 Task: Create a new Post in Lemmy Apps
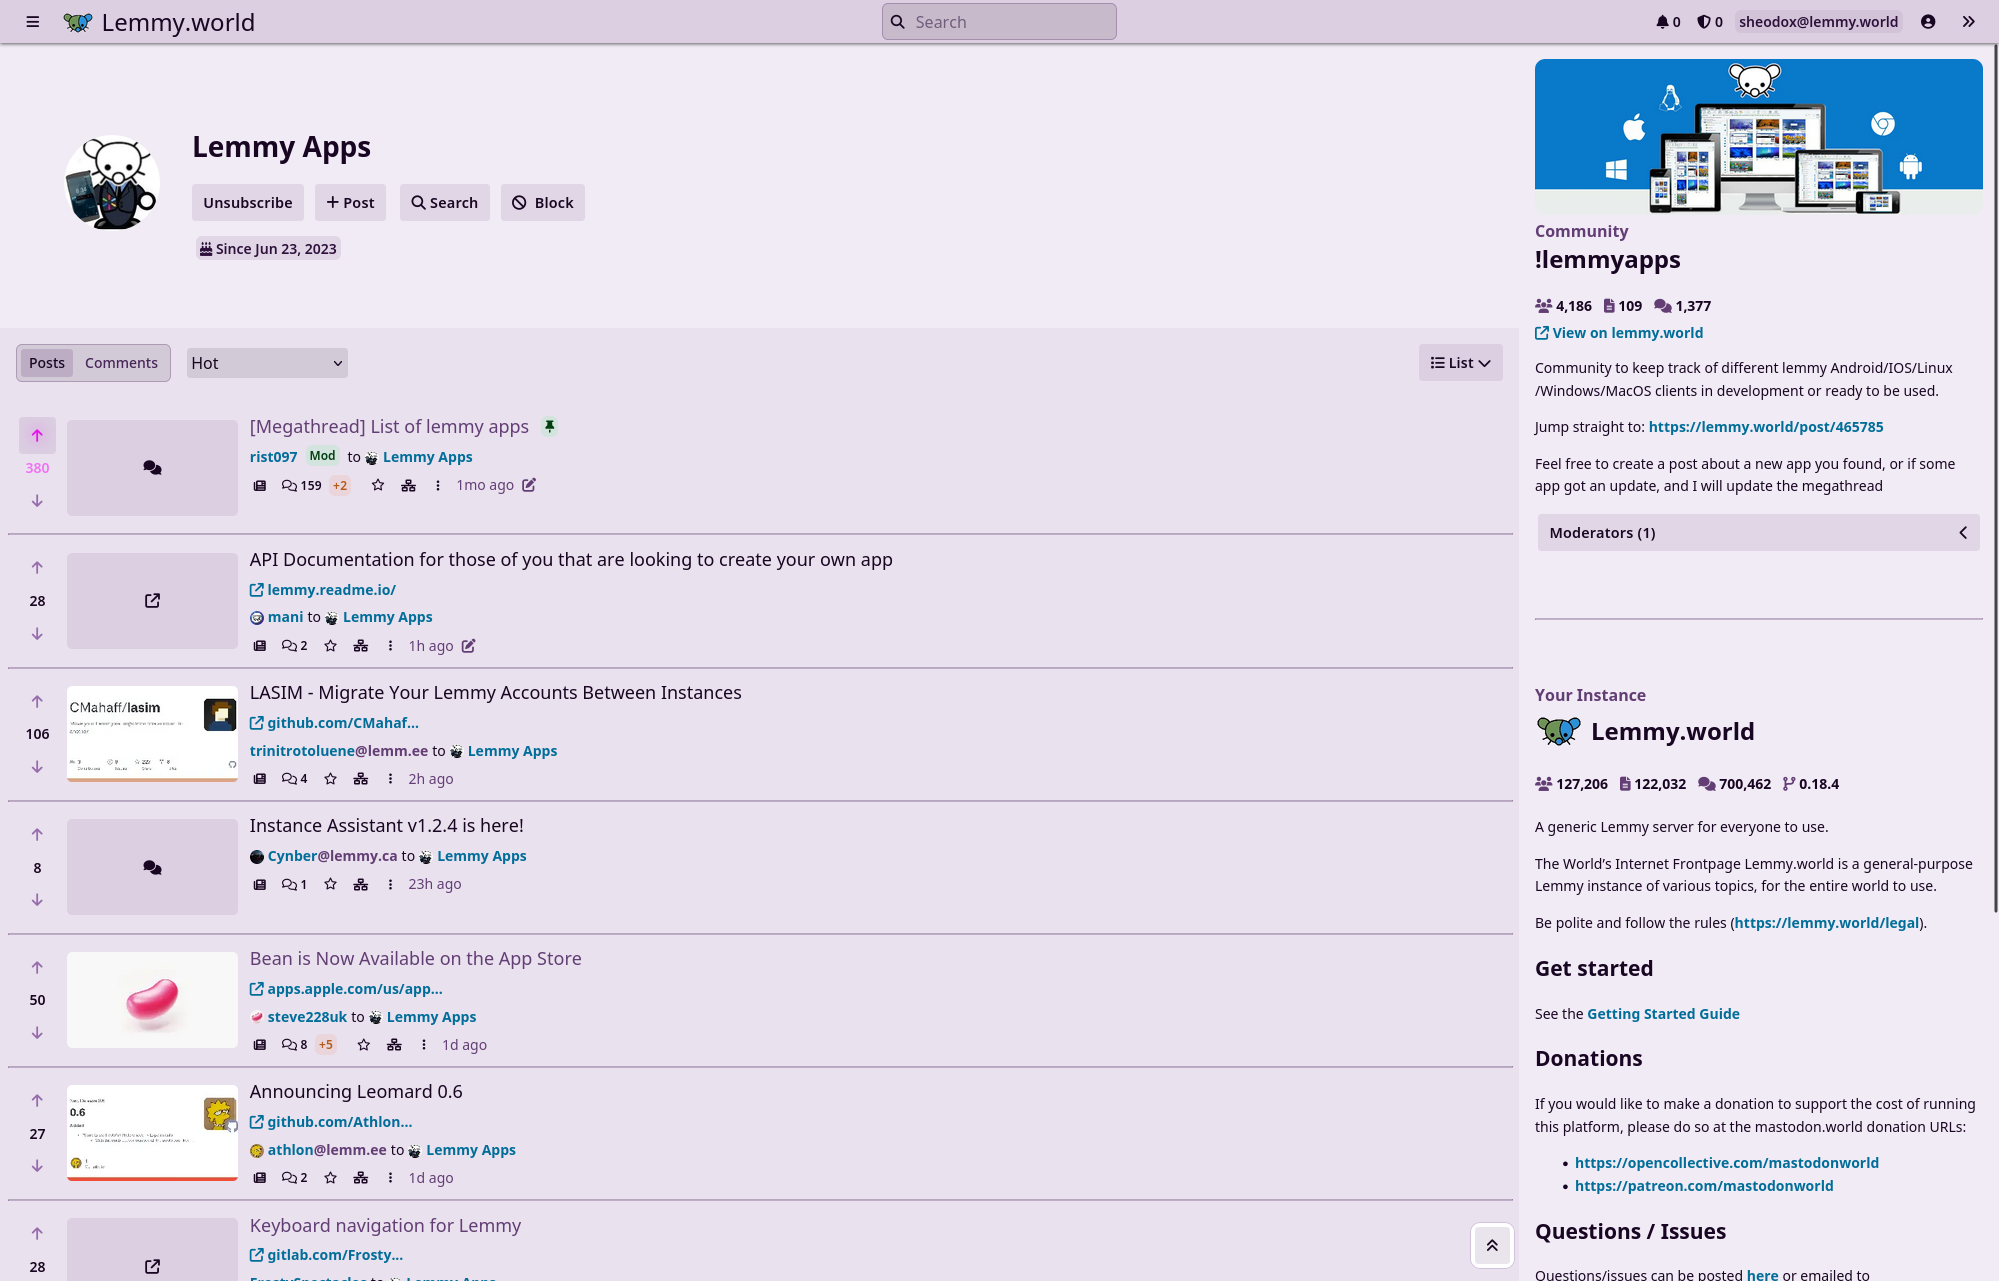point(350,203)
